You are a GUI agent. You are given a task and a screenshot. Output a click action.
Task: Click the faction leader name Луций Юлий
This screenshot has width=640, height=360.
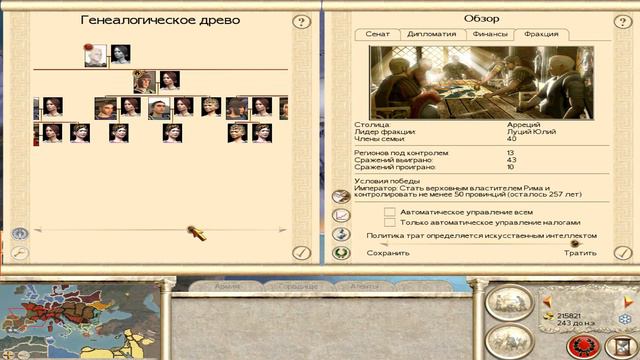[531, 131]
